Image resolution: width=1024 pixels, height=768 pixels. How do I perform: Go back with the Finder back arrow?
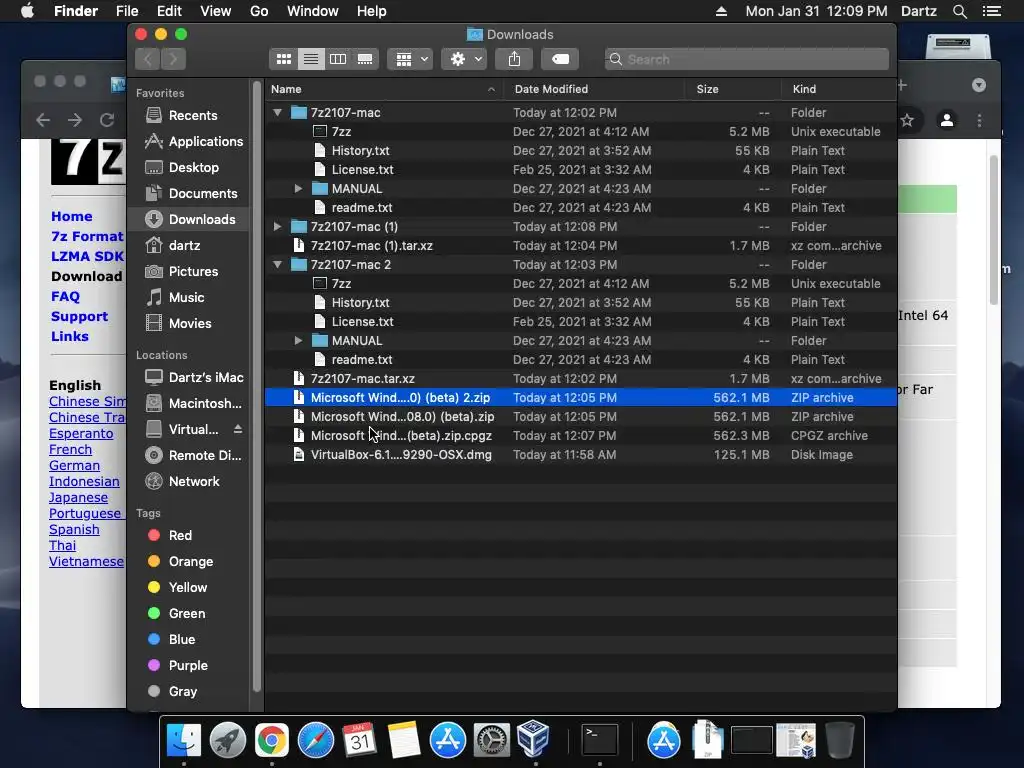pyautogui.click(x=148, y=59)
